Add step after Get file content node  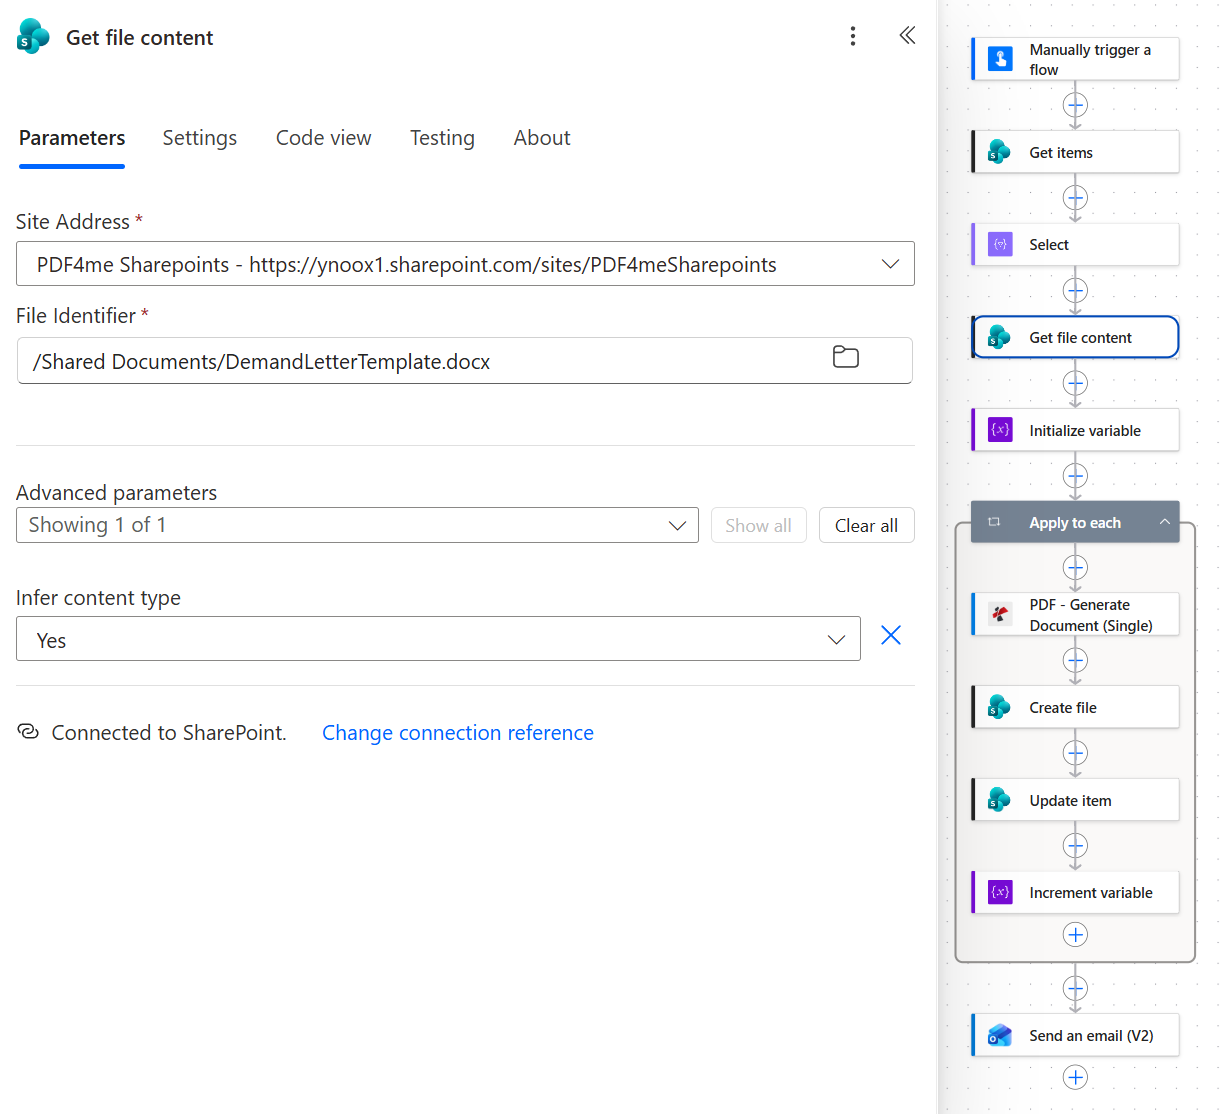coord(1075,383)
